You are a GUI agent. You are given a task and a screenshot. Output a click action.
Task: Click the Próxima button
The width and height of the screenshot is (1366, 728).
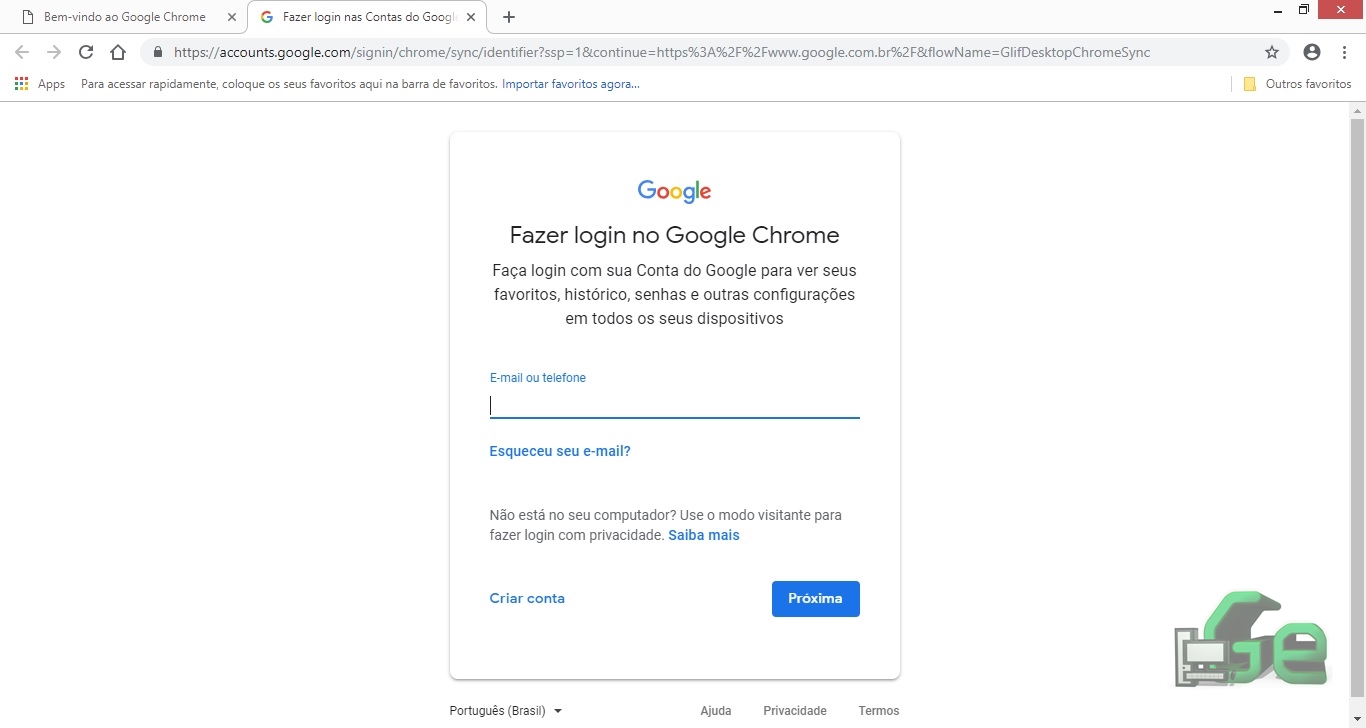tap(815, 599)
